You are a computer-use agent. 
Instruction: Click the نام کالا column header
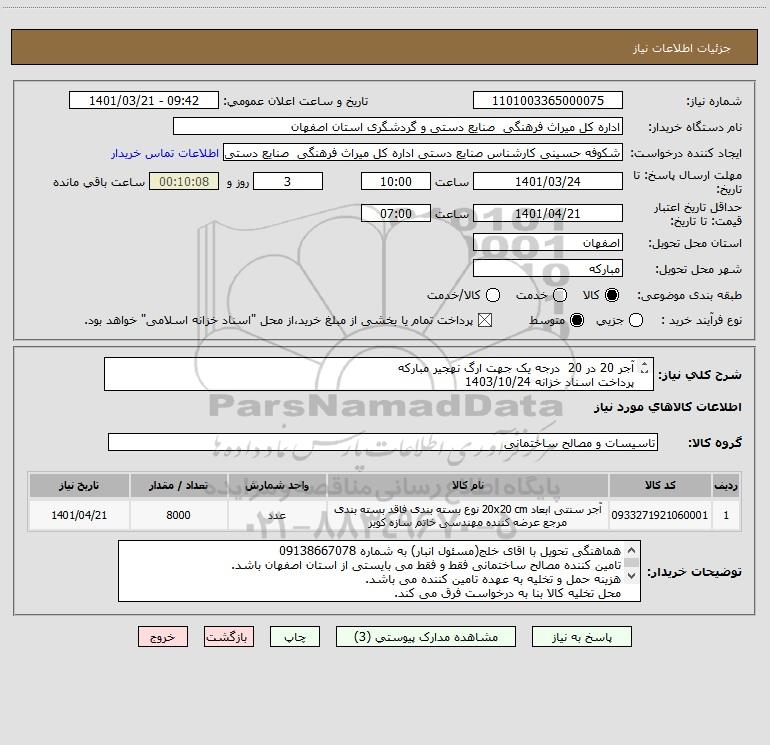(468, 485)
